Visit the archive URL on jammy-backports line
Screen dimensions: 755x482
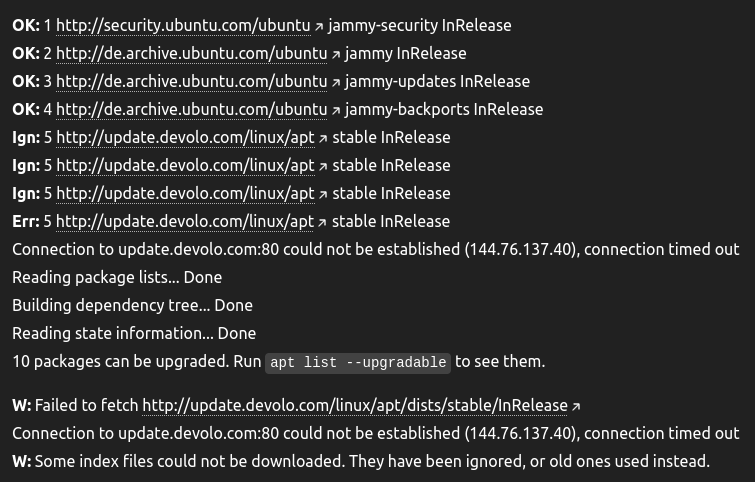pos(192,109)
